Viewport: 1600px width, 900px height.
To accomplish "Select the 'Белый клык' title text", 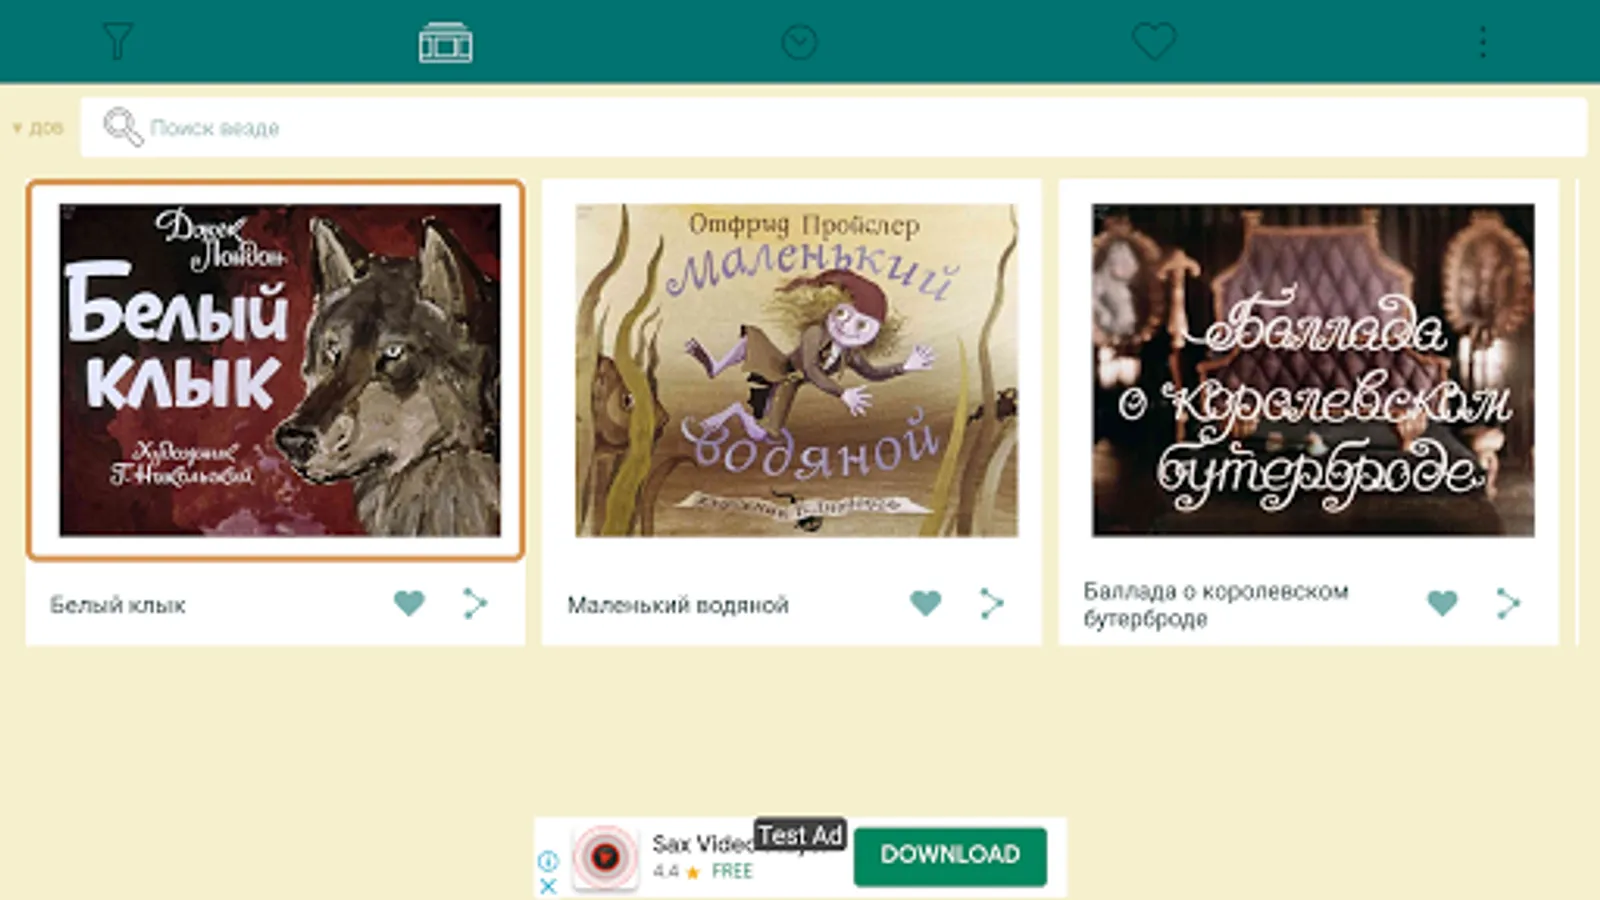I will [x=118, y=605].
